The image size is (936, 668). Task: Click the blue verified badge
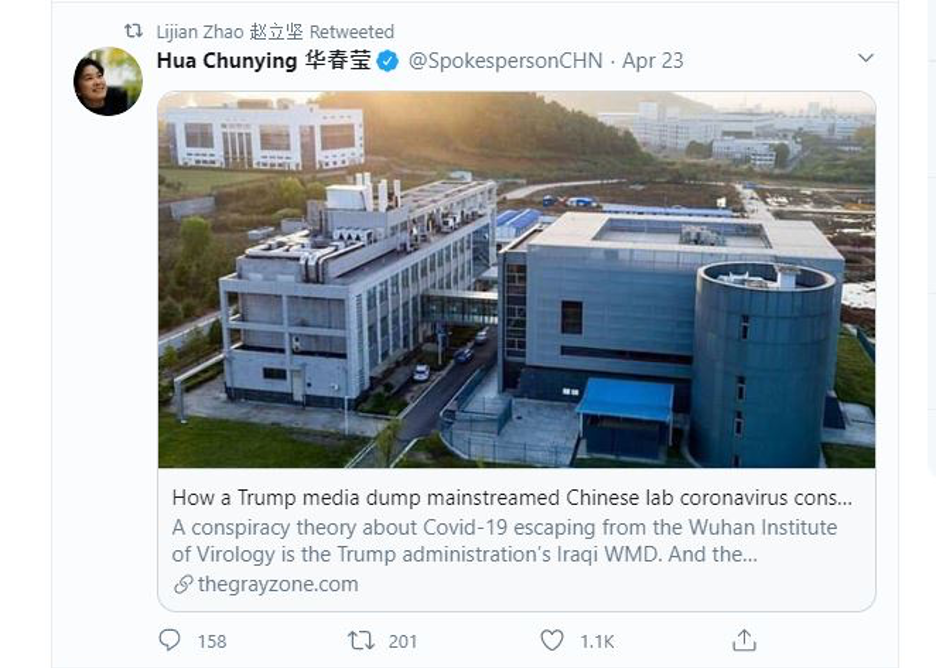387,61
